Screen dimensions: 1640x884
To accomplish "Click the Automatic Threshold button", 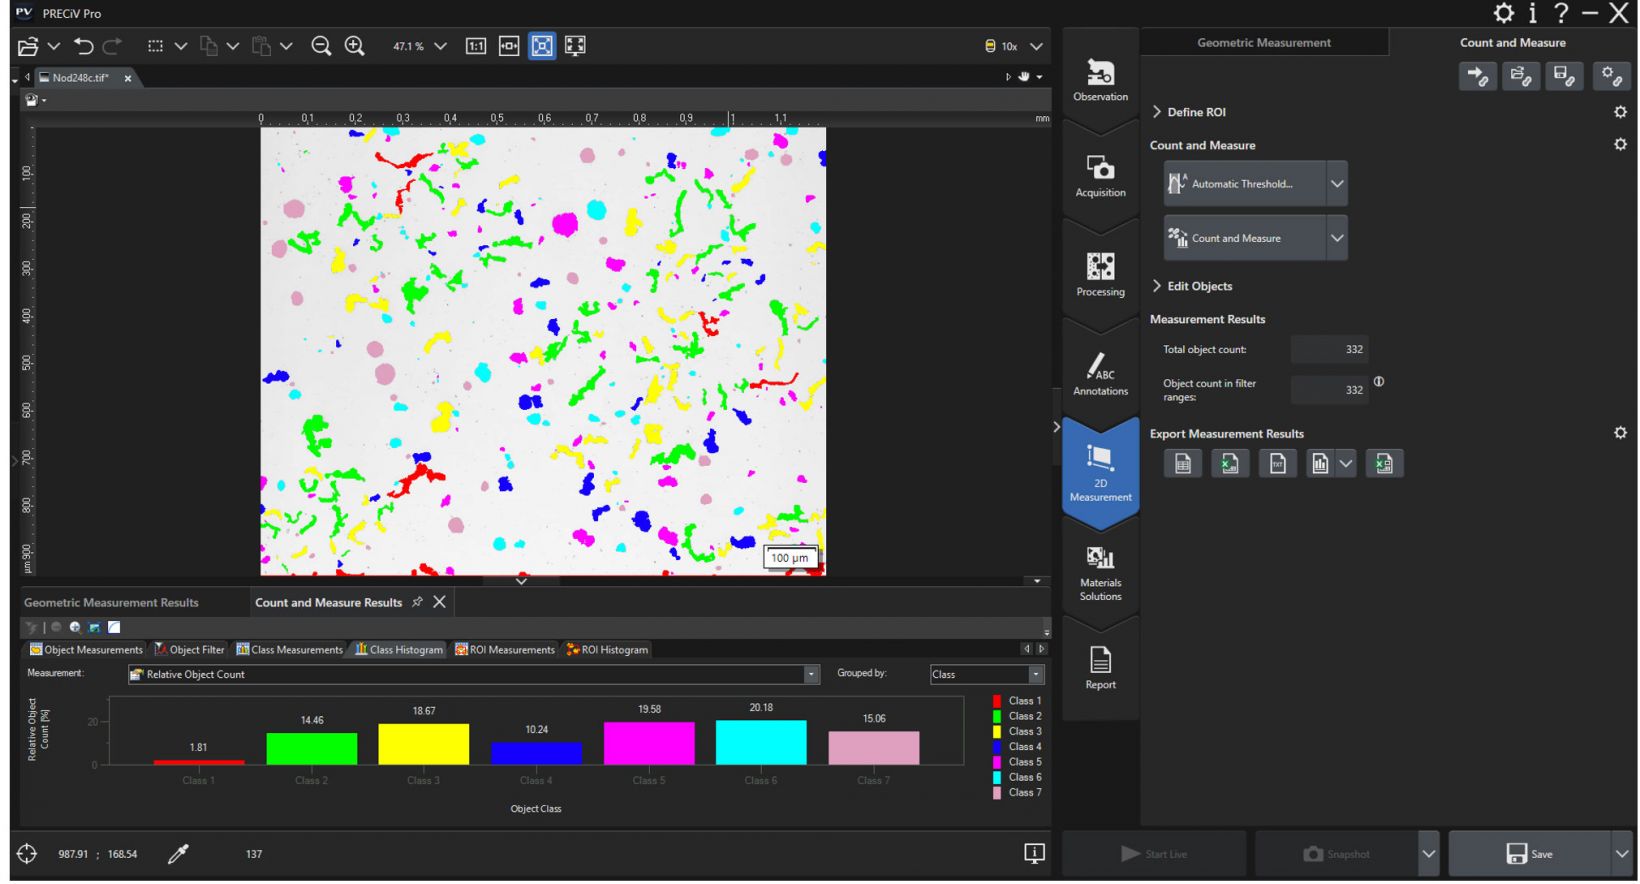I will coord(1244,184).
